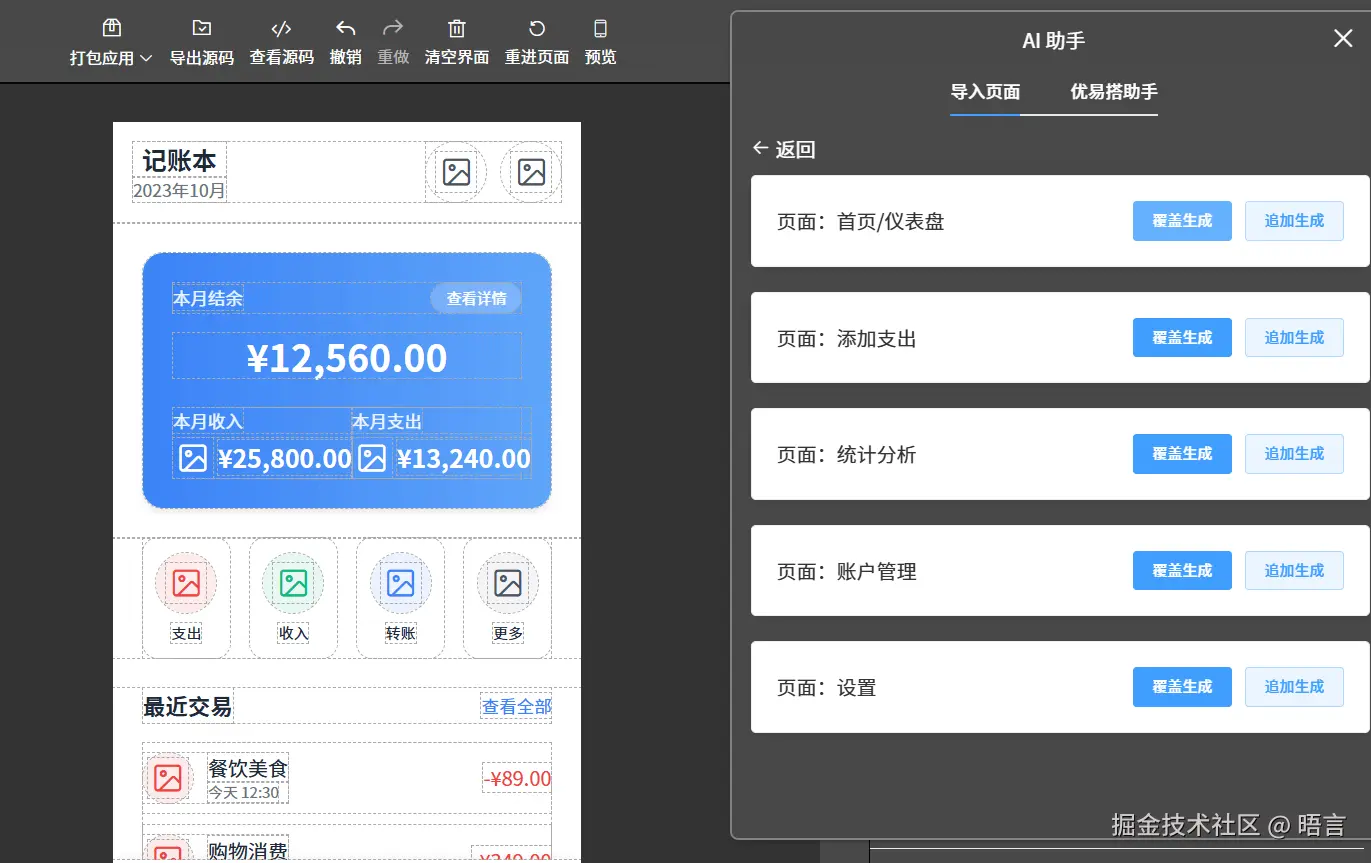Click 追加生成 for 设置 page

pyautogui.click(x=1294, y=687)
